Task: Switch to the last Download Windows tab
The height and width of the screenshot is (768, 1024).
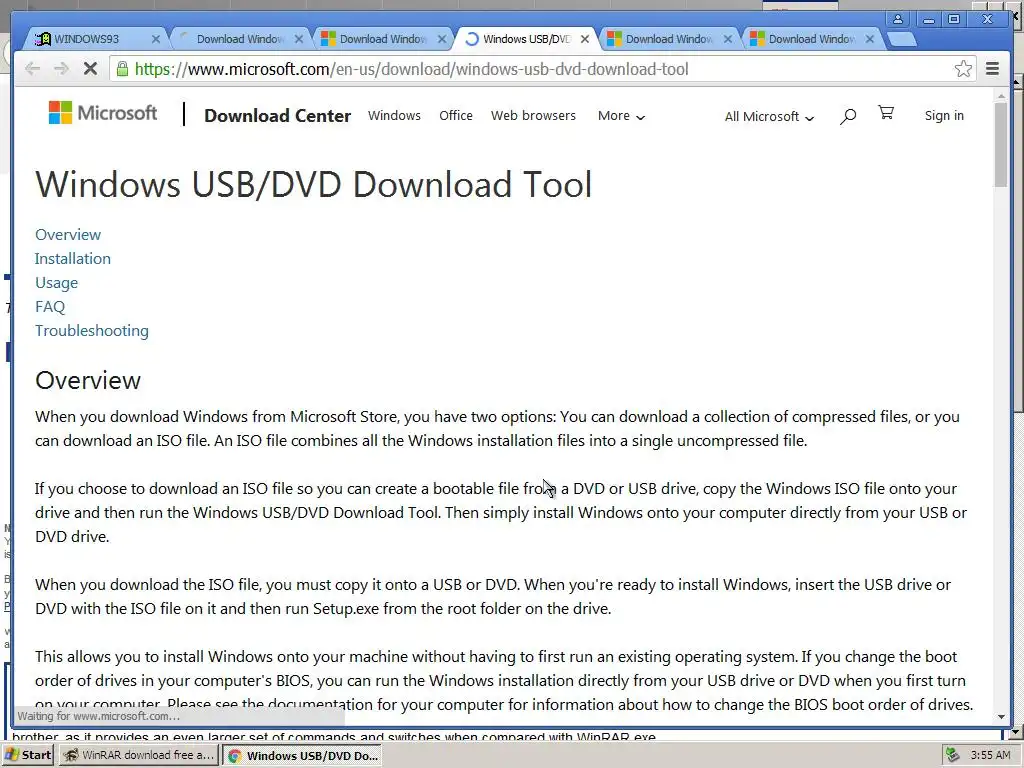Action: click(812, 39)
